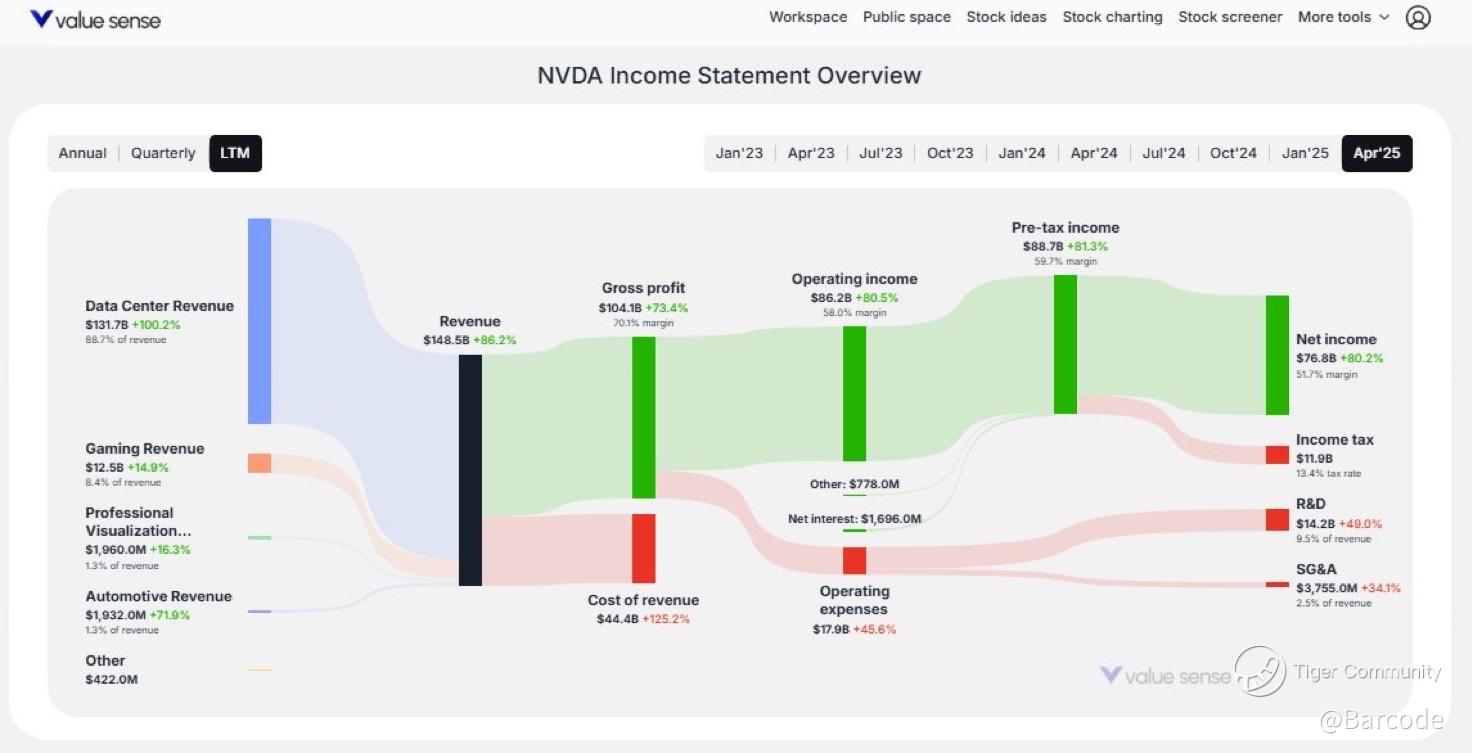Click the "Other" revenue segment label

click(105, 660)
